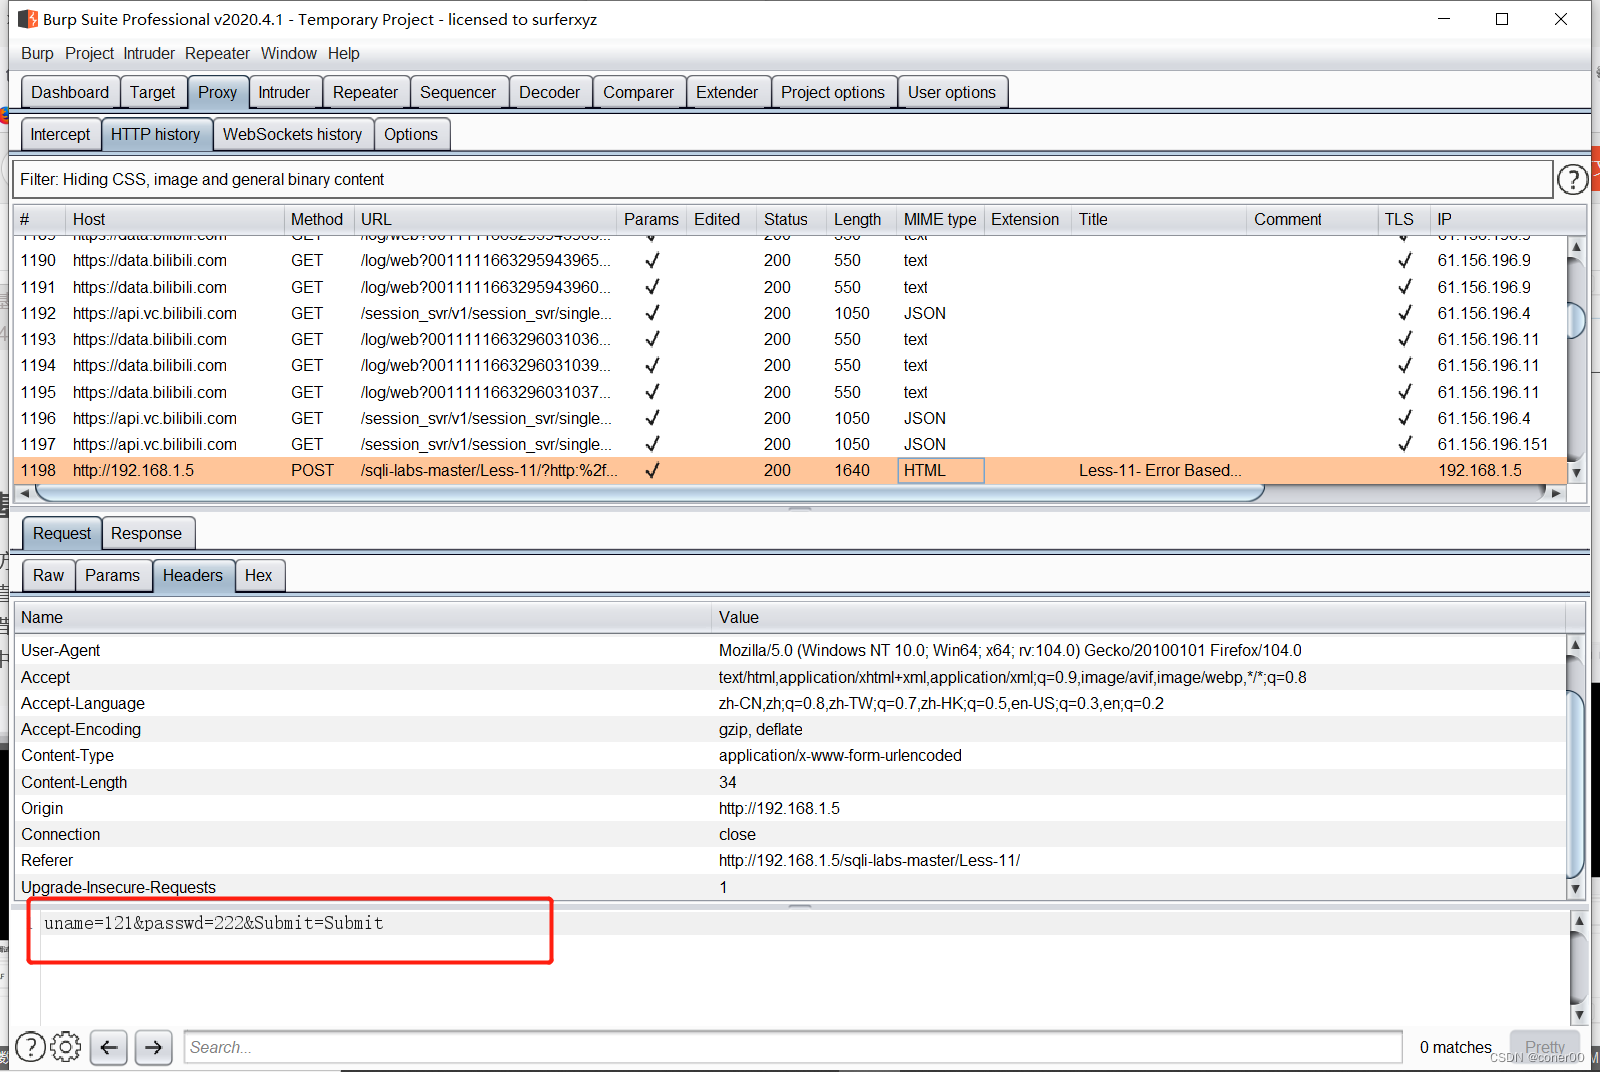Open the Help menu

click(x=344, y=53)
